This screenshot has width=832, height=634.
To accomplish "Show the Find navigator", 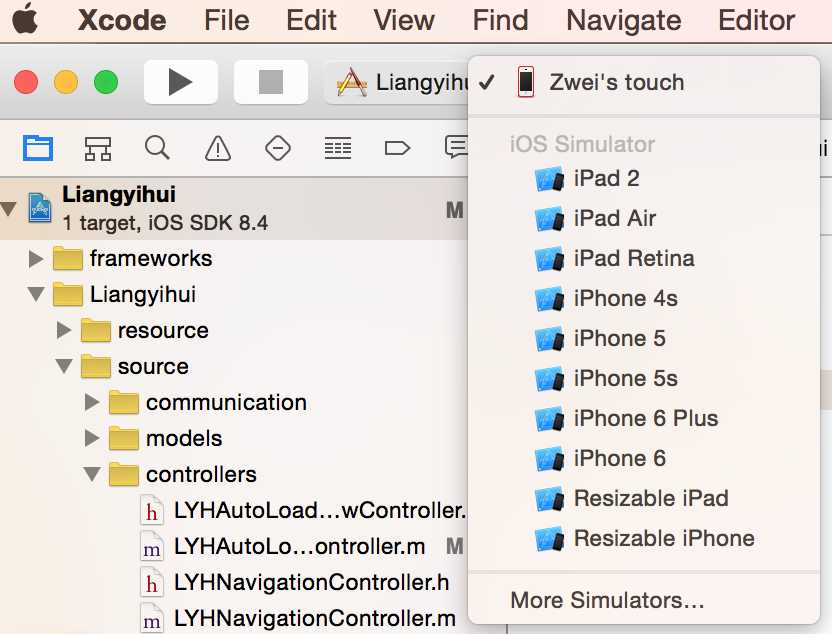I will click(157, 147).
